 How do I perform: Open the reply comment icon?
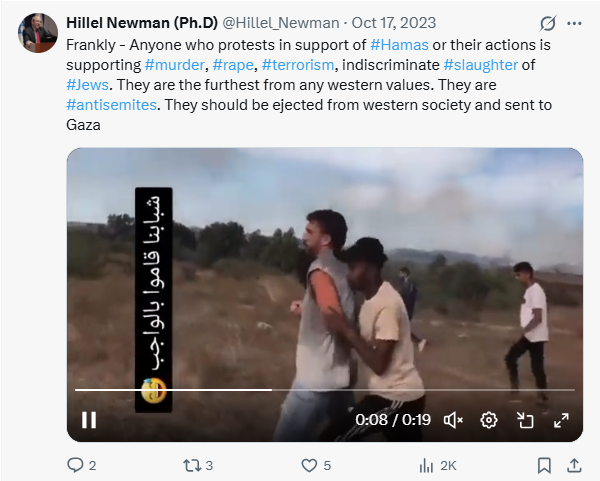(75, 465)
